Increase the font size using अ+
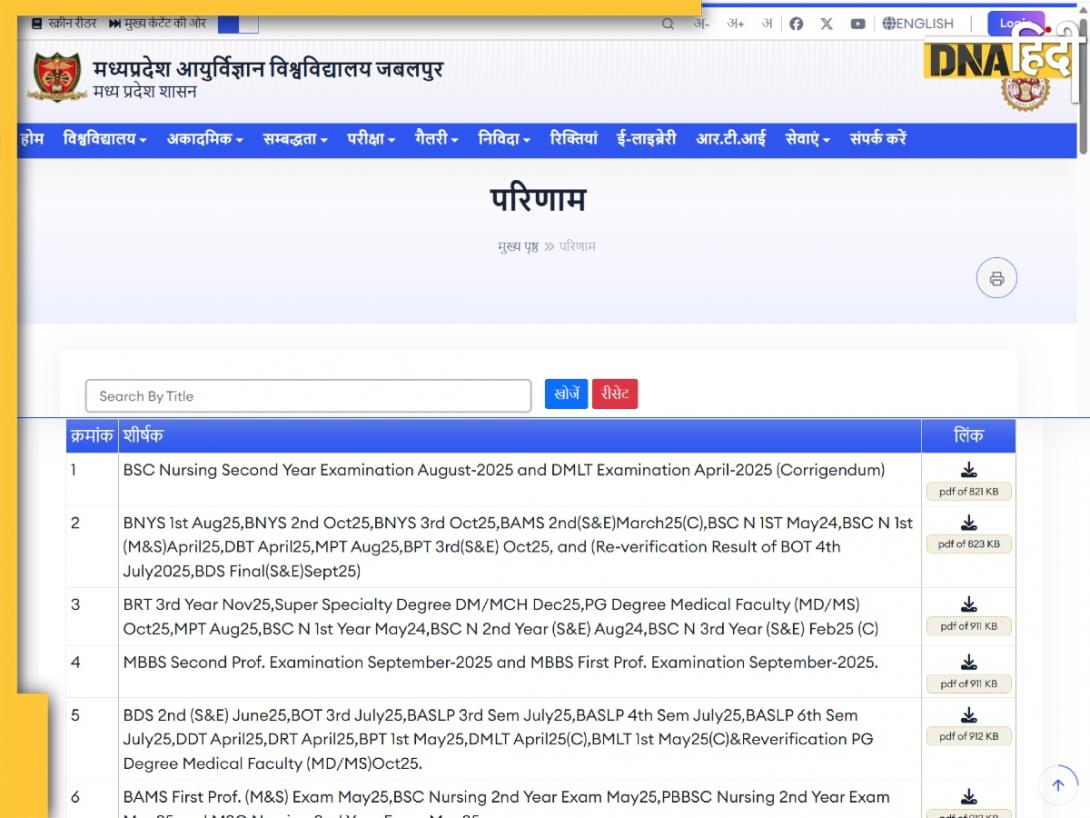The width and height of the screenshot is (1090, 818). pyautogui.click(x=736, y=23)
